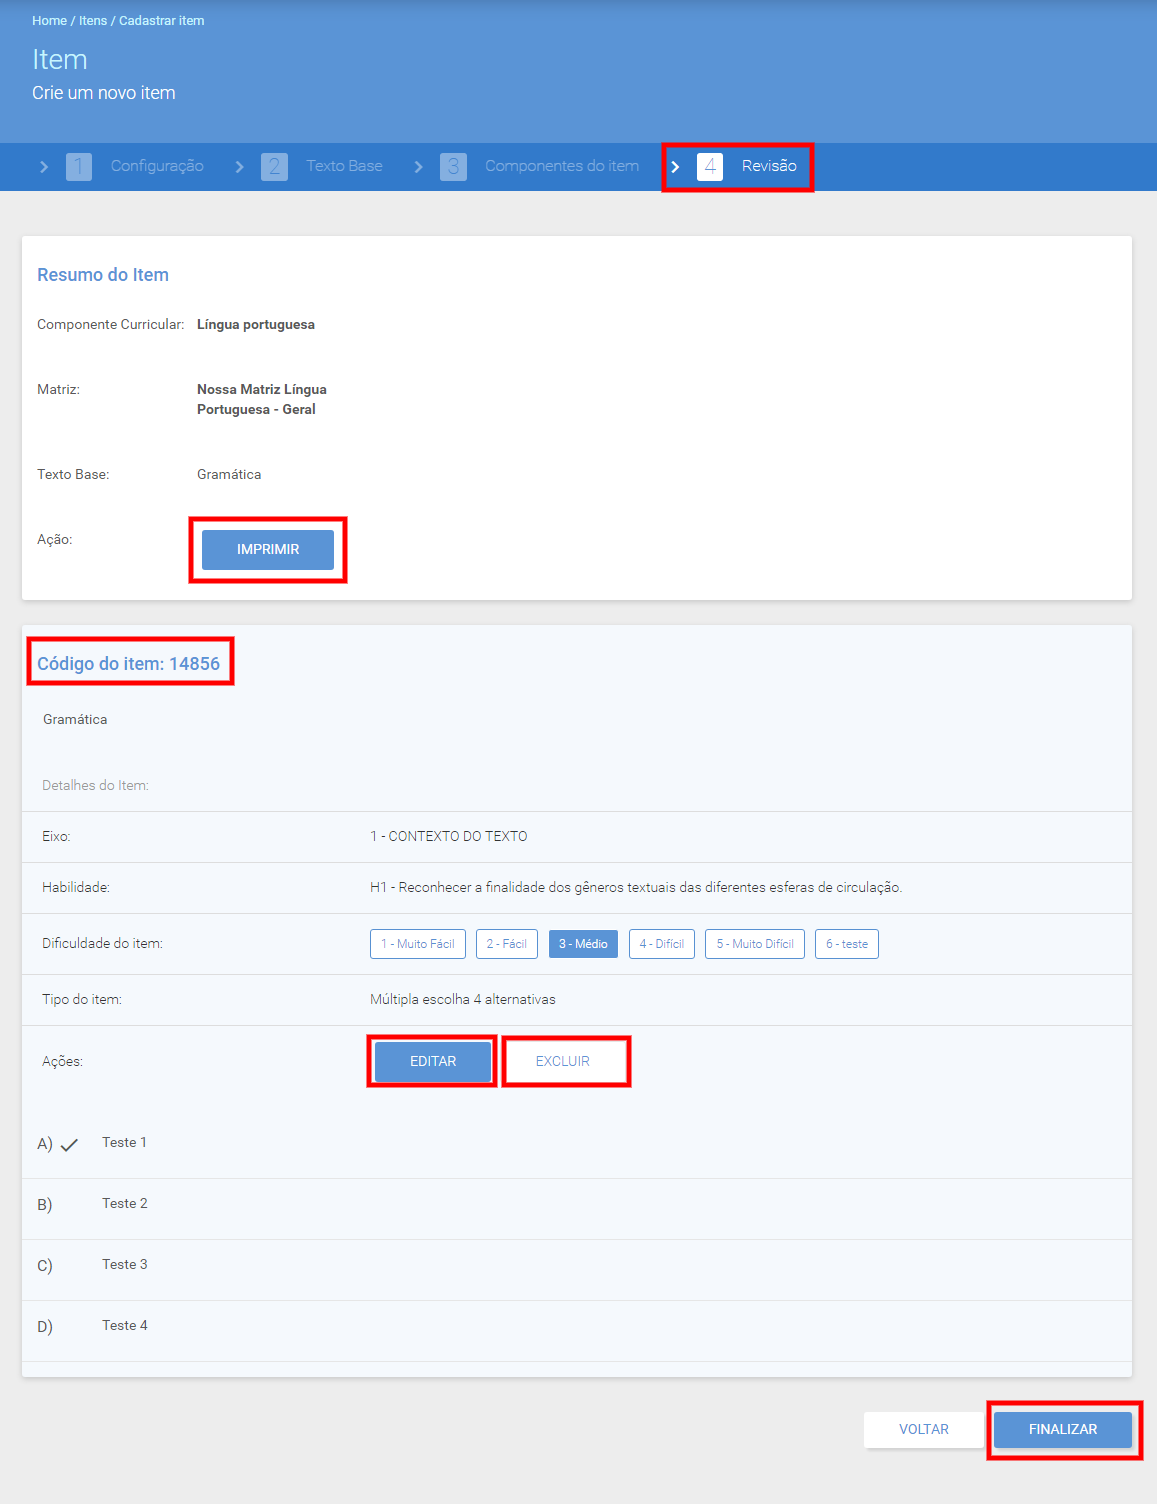
Task: Click the 1 - CONTEXTO DO TEXTO value
Action: (449, 837)
